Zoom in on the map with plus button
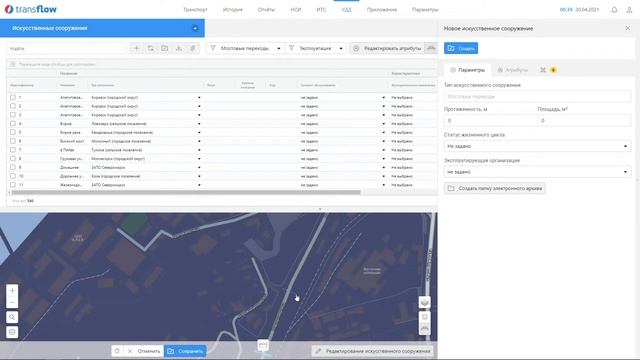Viewport: 640px width, 360px height. [x=12, y=290]
